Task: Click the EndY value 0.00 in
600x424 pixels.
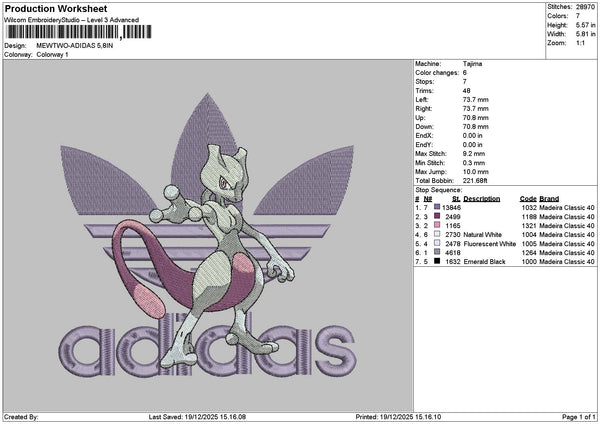Action: (473, 145)
